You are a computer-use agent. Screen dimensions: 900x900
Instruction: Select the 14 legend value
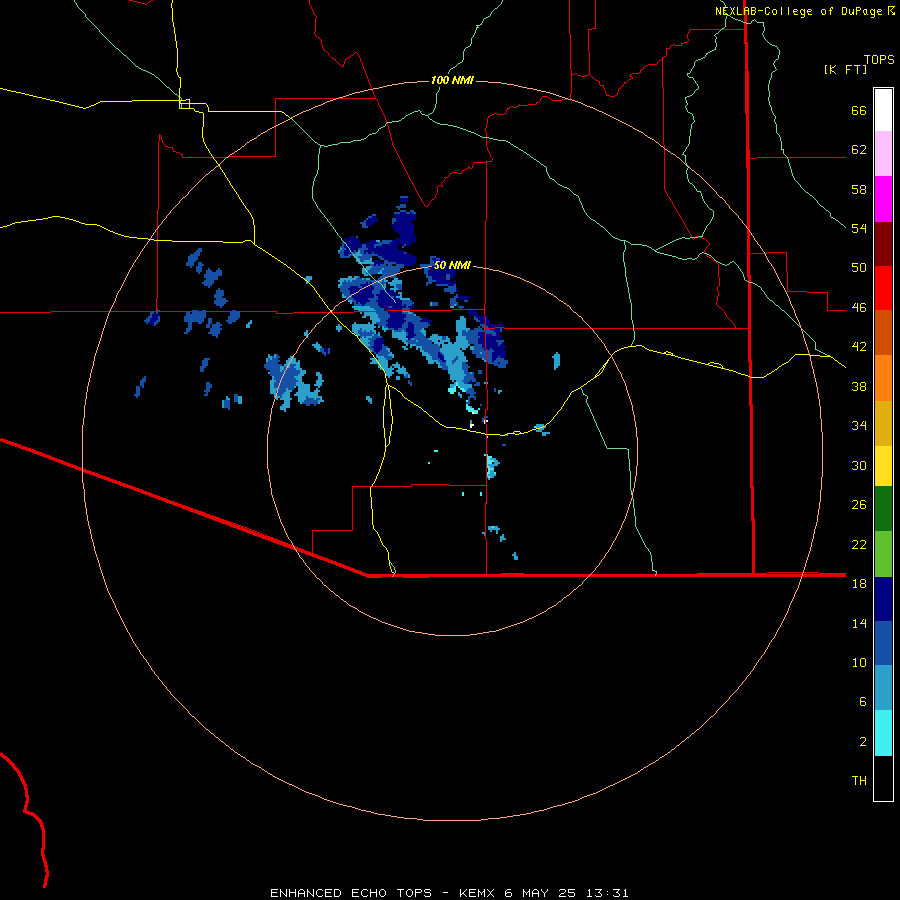[859, 623]
